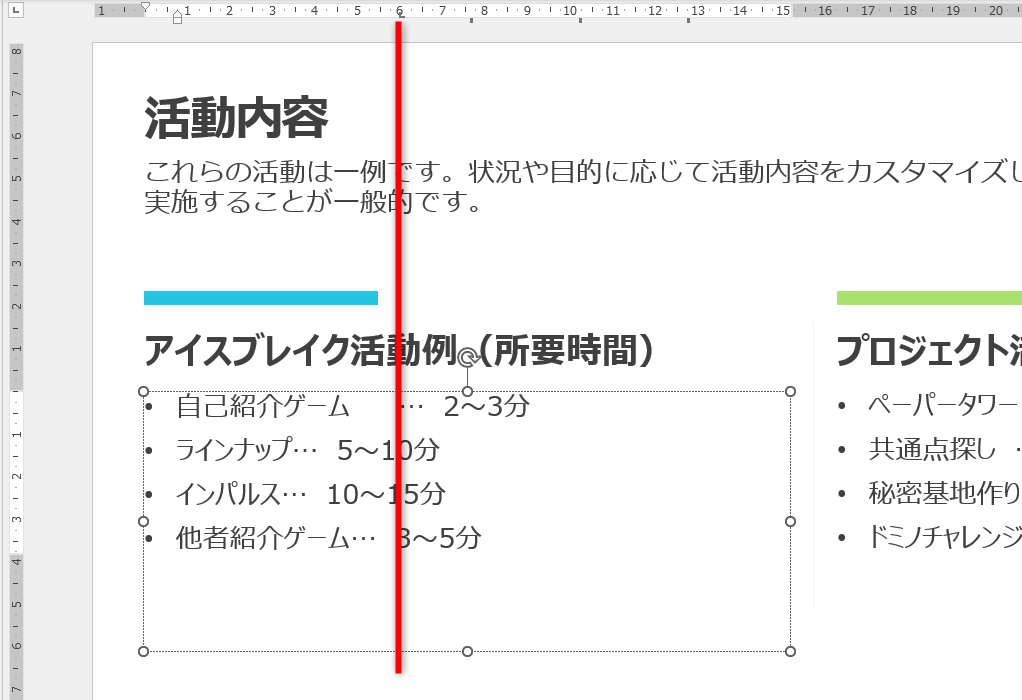This screenshot has height=700, width=1022.
Task: Click the tab stop marker near ruler mark 10
Action: 580,20
